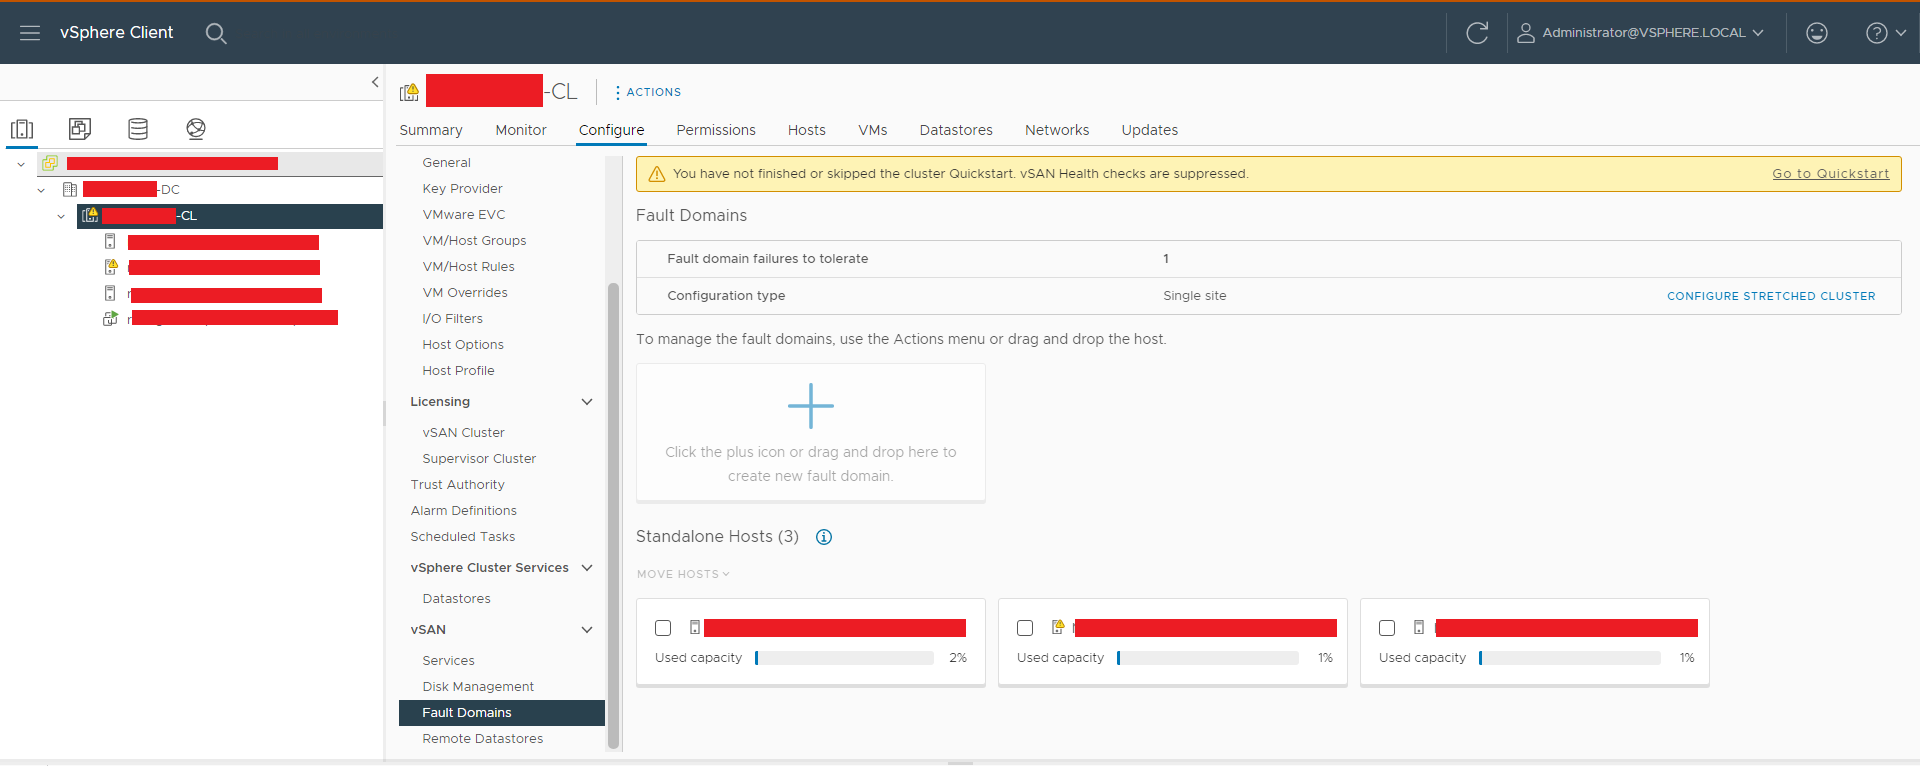This screenshot has width=1920, height=766.
Task: Open the Monitor tab
Action: click(x=521, y=130)
